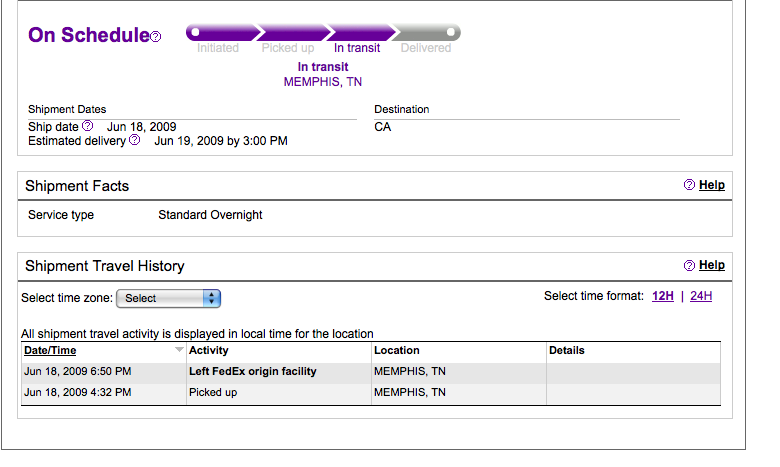Click the question mark next to Ship date
780x467 pixels.
click(88, 126)
